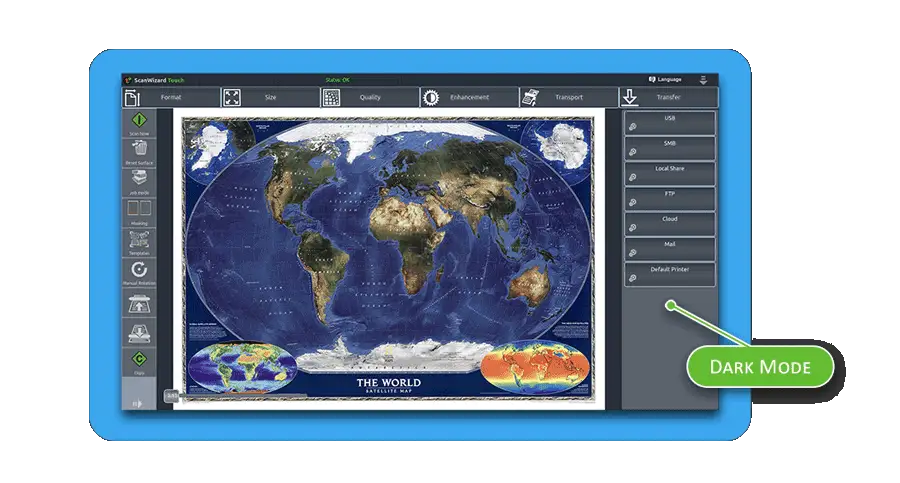The height and width of the screenshot is (483, 900).
Task: Pick the Local Share transfer option
Action: (670, 173)
